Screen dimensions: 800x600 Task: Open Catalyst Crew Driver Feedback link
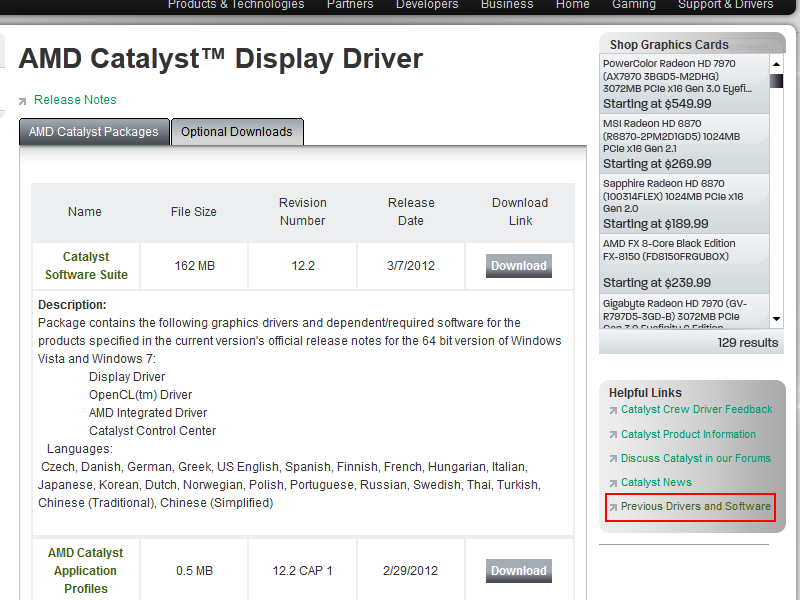696,409
